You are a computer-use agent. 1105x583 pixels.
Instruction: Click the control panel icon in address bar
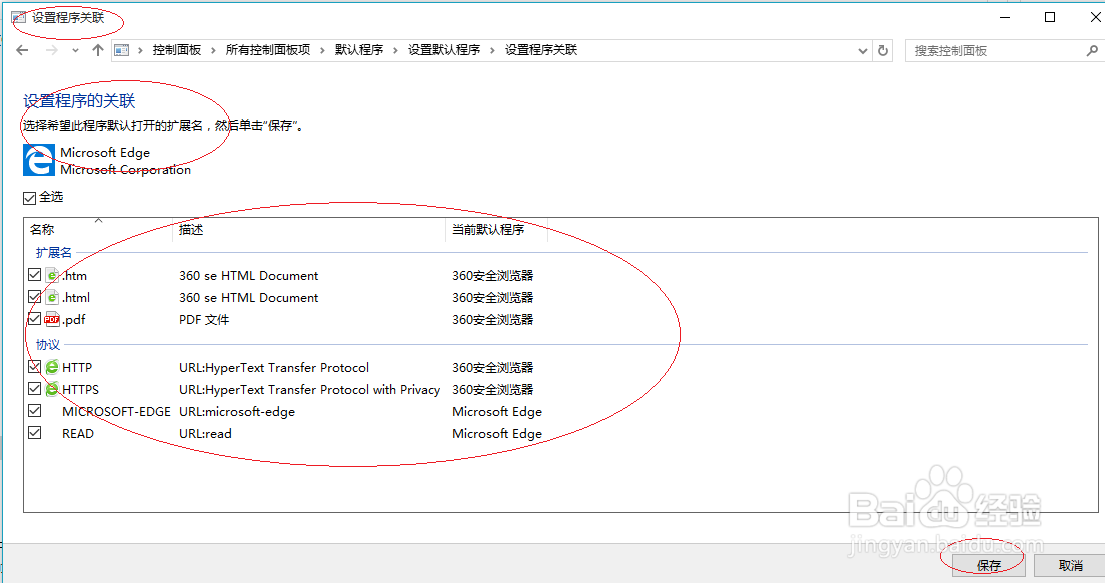tap(122, 50)
